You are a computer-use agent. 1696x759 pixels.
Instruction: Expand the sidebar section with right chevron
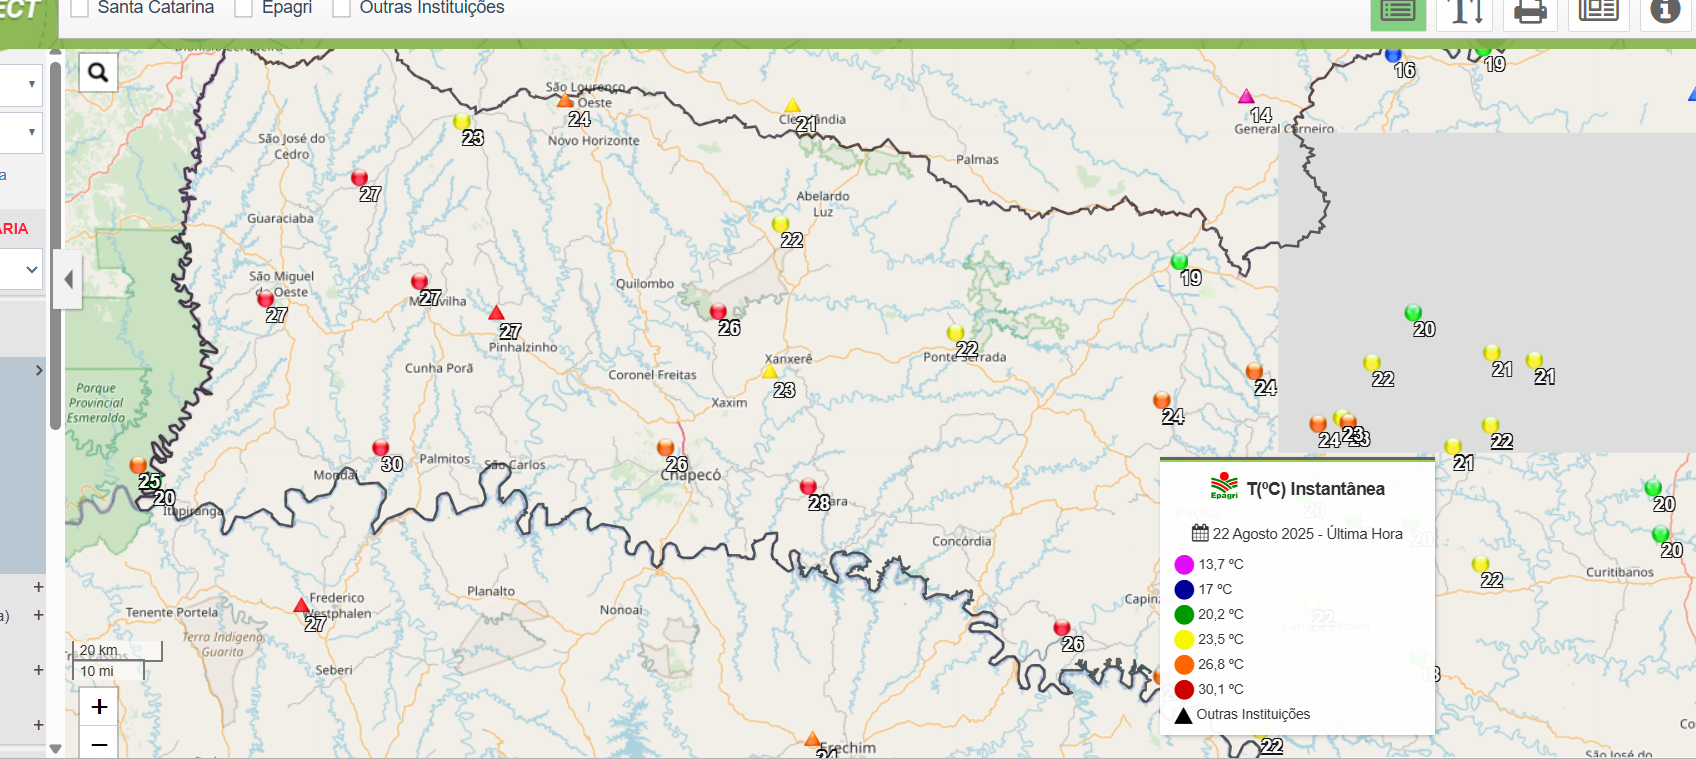(x=38, y=370)
